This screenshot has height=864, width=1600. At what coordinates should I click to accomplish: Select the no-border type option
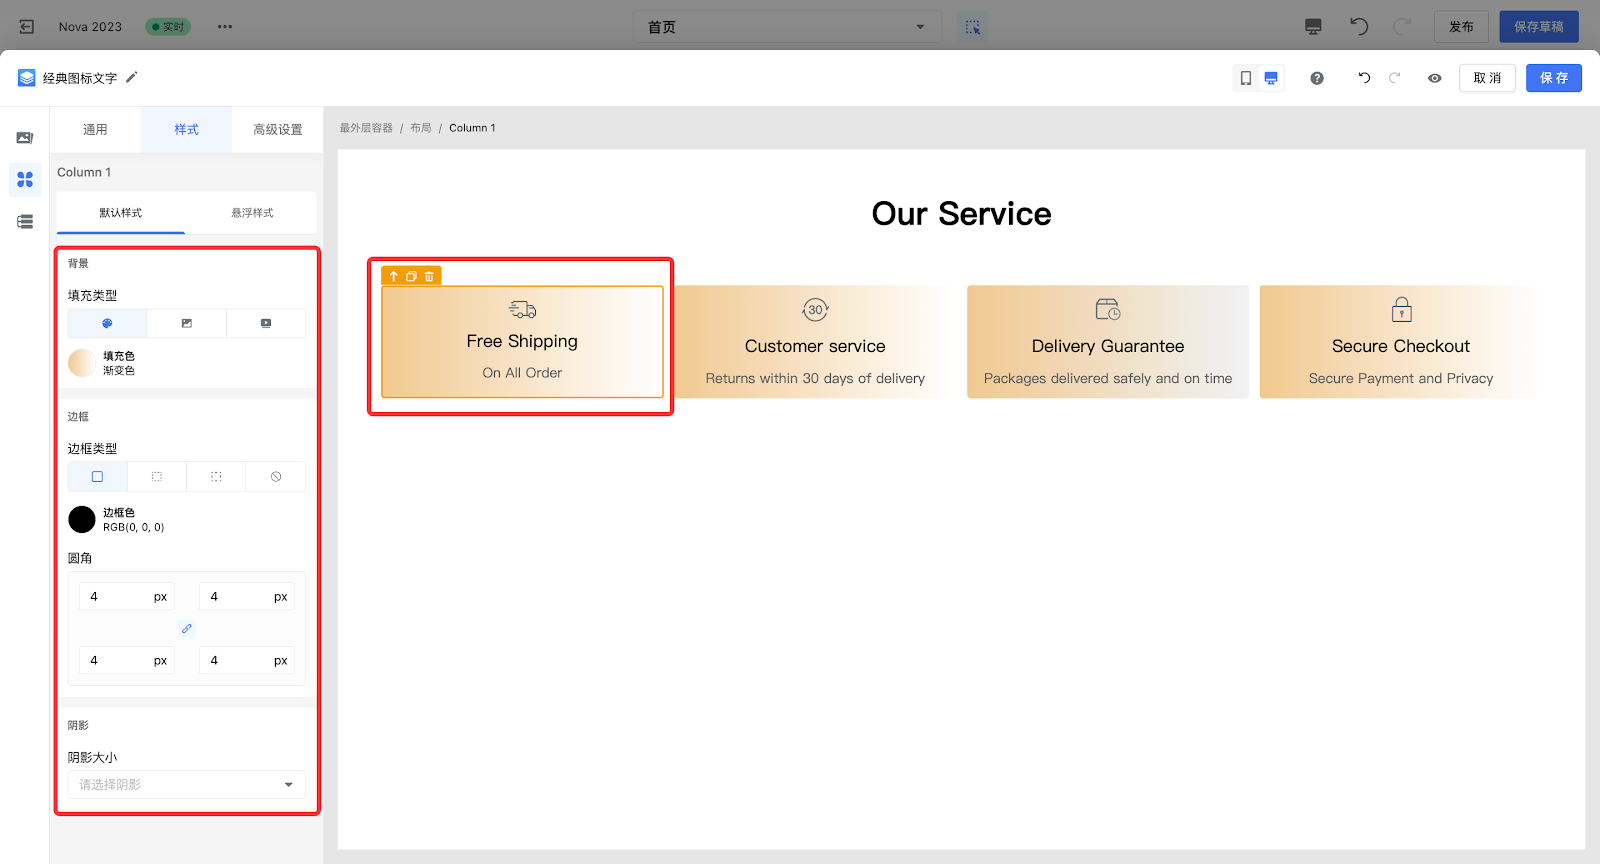(276, 477)
